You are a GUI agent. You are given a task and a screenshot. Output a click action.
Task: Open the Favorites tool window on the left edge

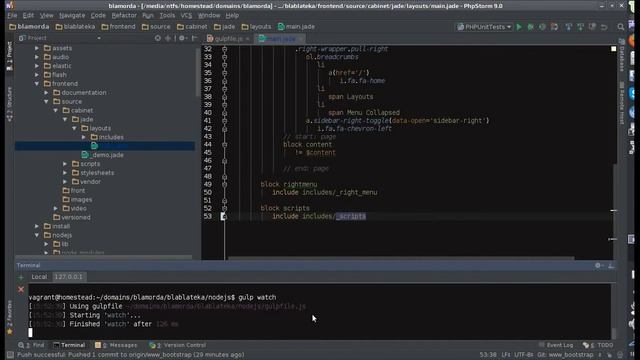pos(9,318)
